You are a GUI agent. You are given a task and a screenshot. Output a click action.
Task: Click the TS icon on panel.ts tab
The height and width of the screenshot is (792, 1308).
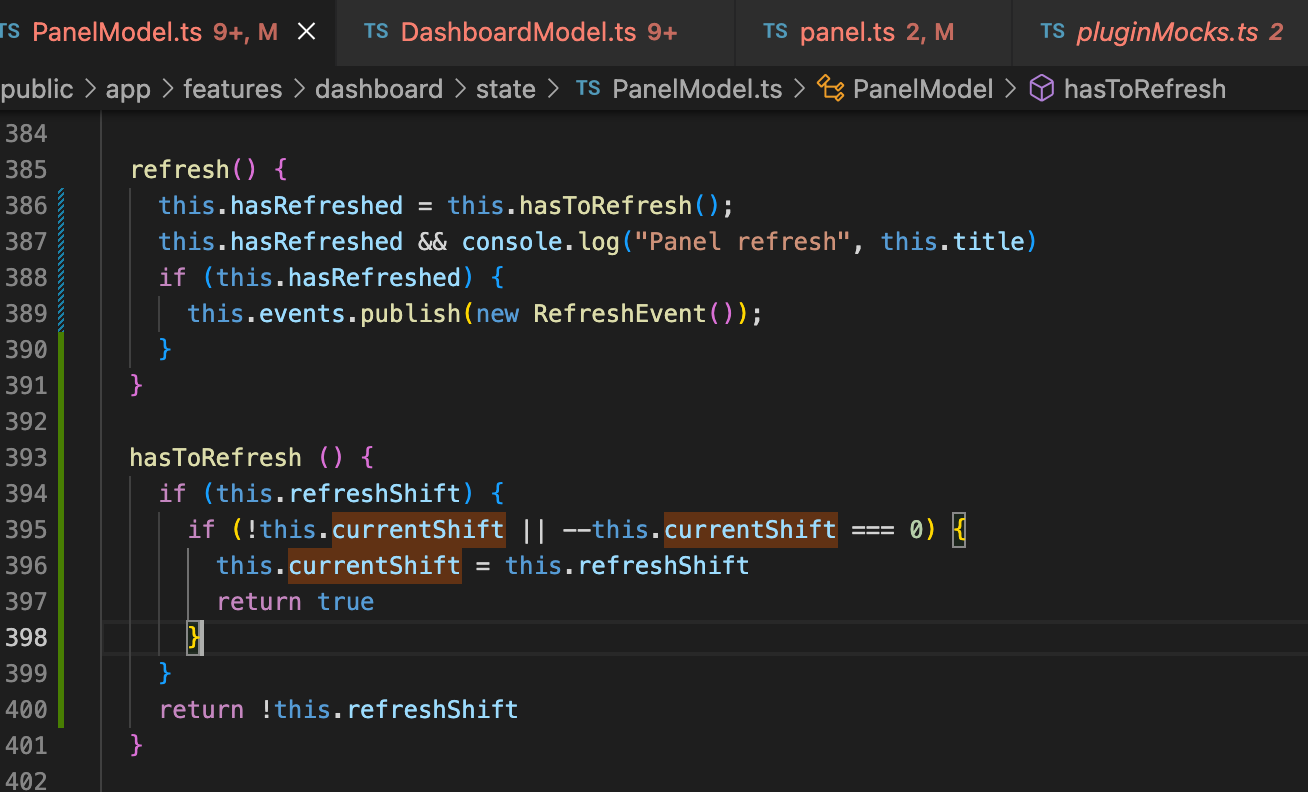coord(776,31)
